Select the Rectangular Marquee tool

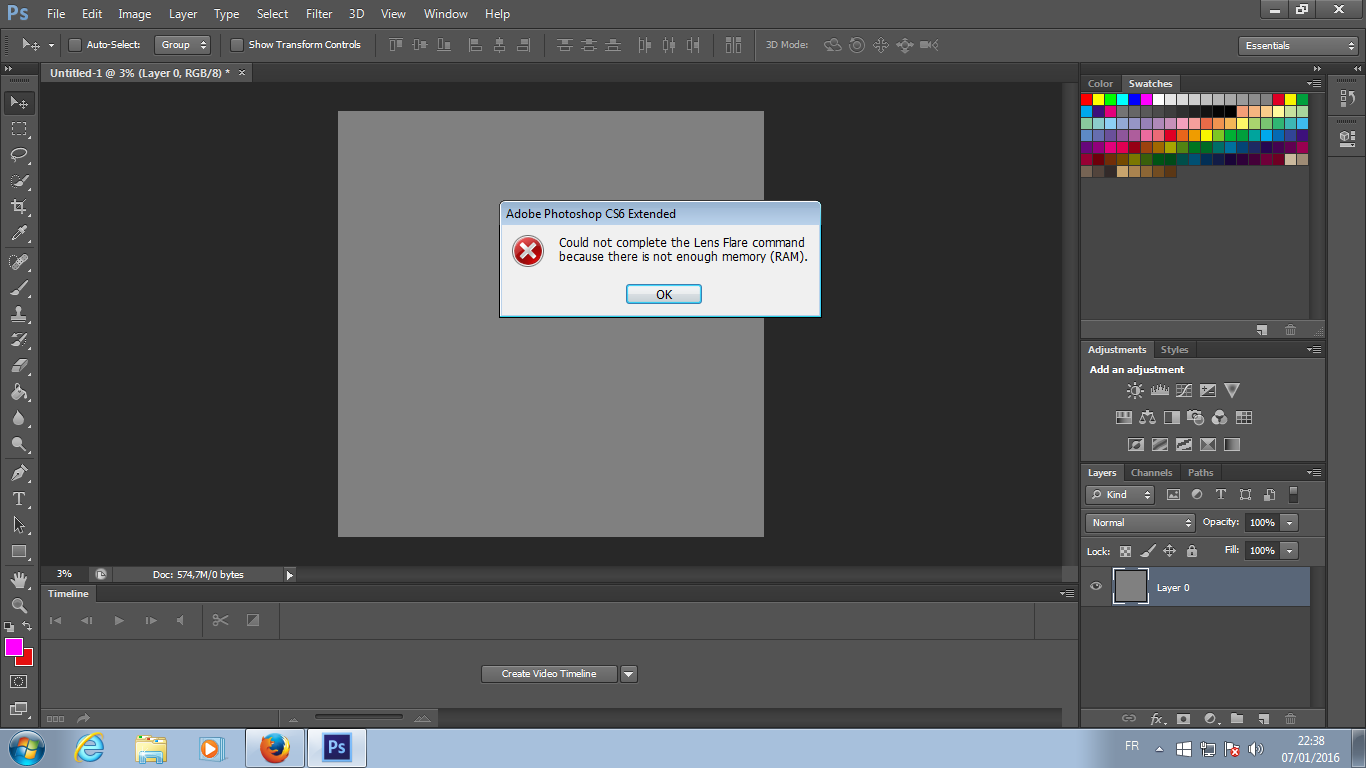pyautogui.click(x=19, y=129)
